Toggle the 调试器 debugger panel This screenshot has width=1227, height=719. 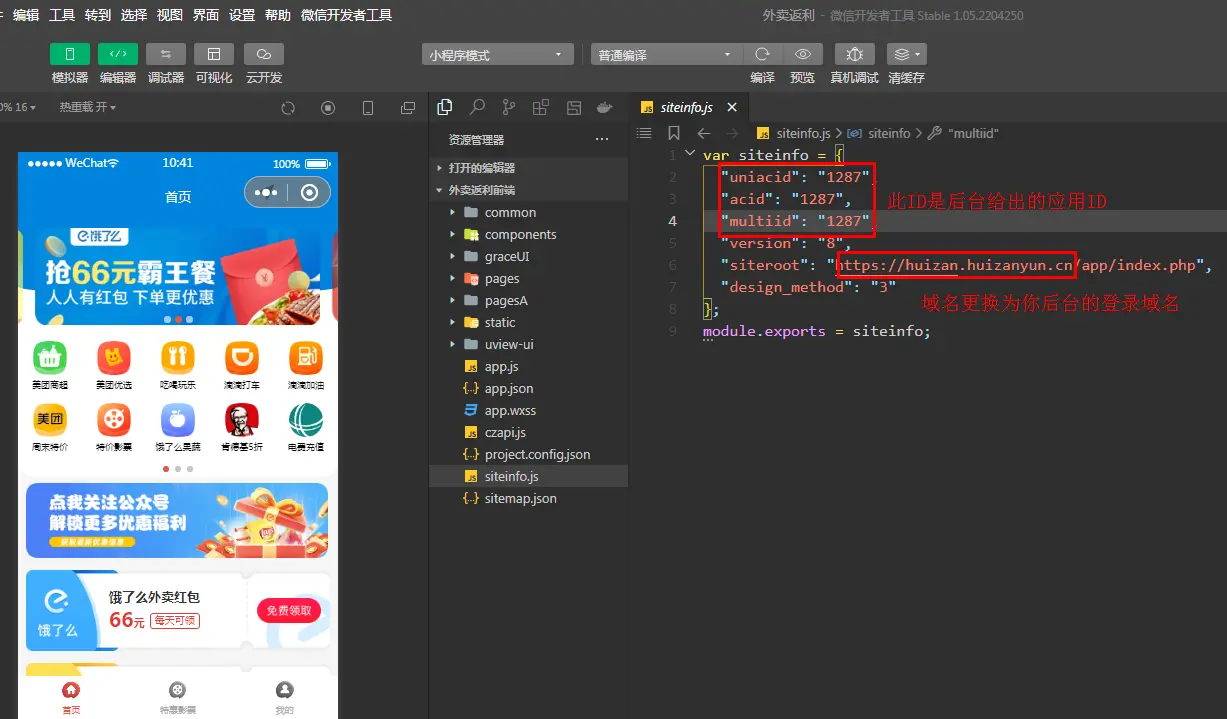point(166,54)
